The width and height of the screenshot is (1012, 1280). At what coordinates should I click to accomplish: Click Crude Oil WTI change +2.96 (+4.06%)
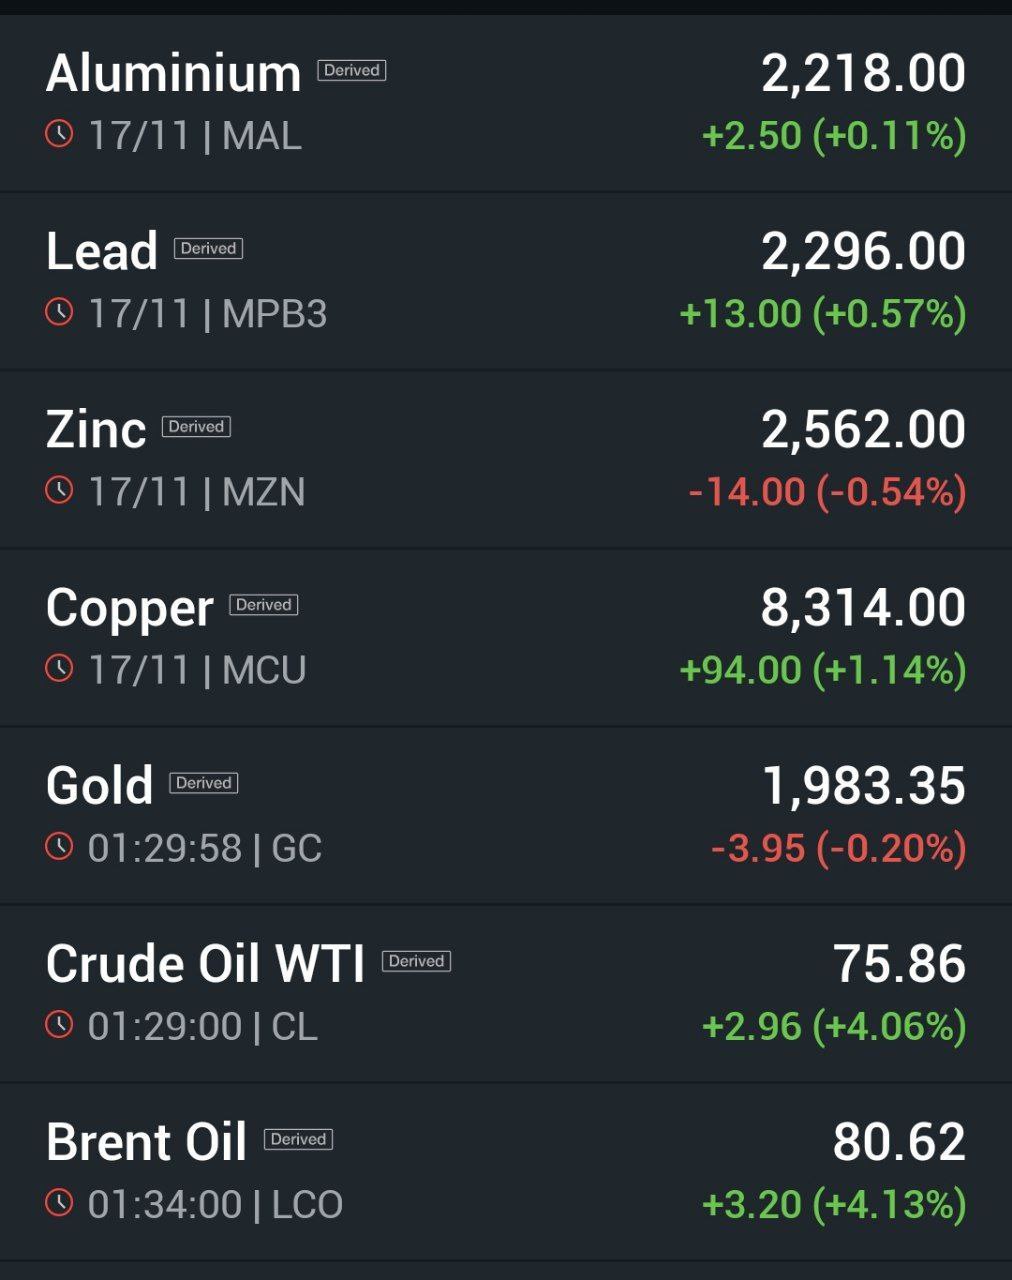click(834, 1026)
